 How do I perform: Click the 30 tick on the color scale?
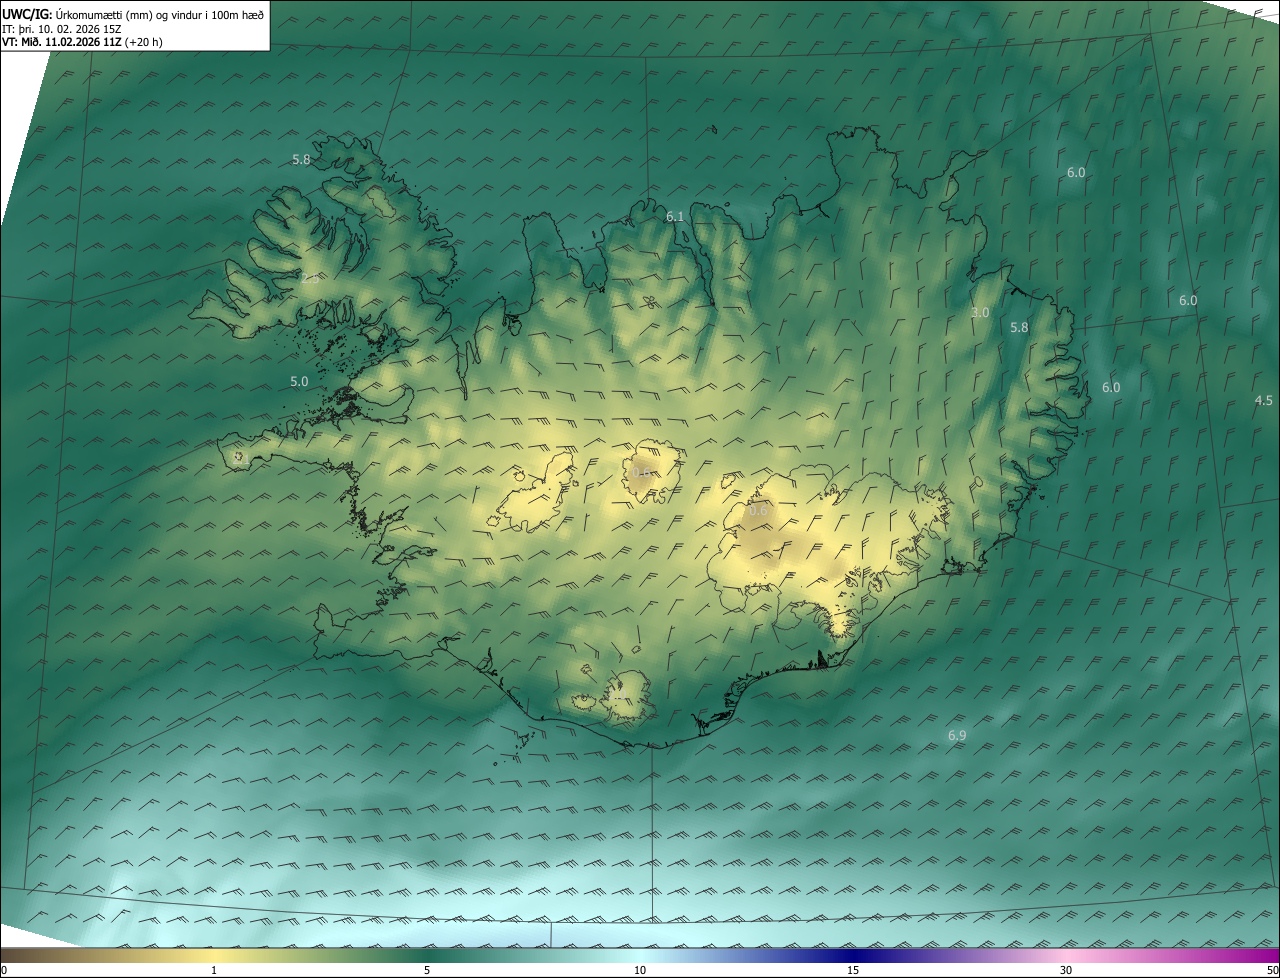1066,970
